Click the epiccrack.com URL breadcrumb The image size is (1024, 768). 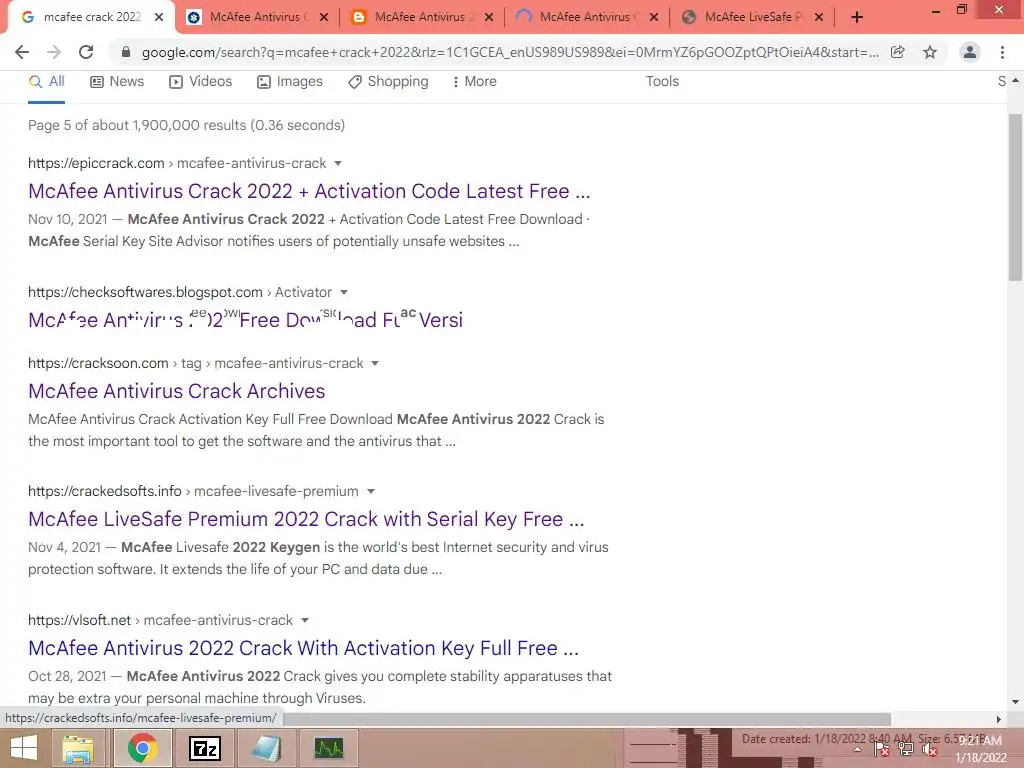coord(176,163)
